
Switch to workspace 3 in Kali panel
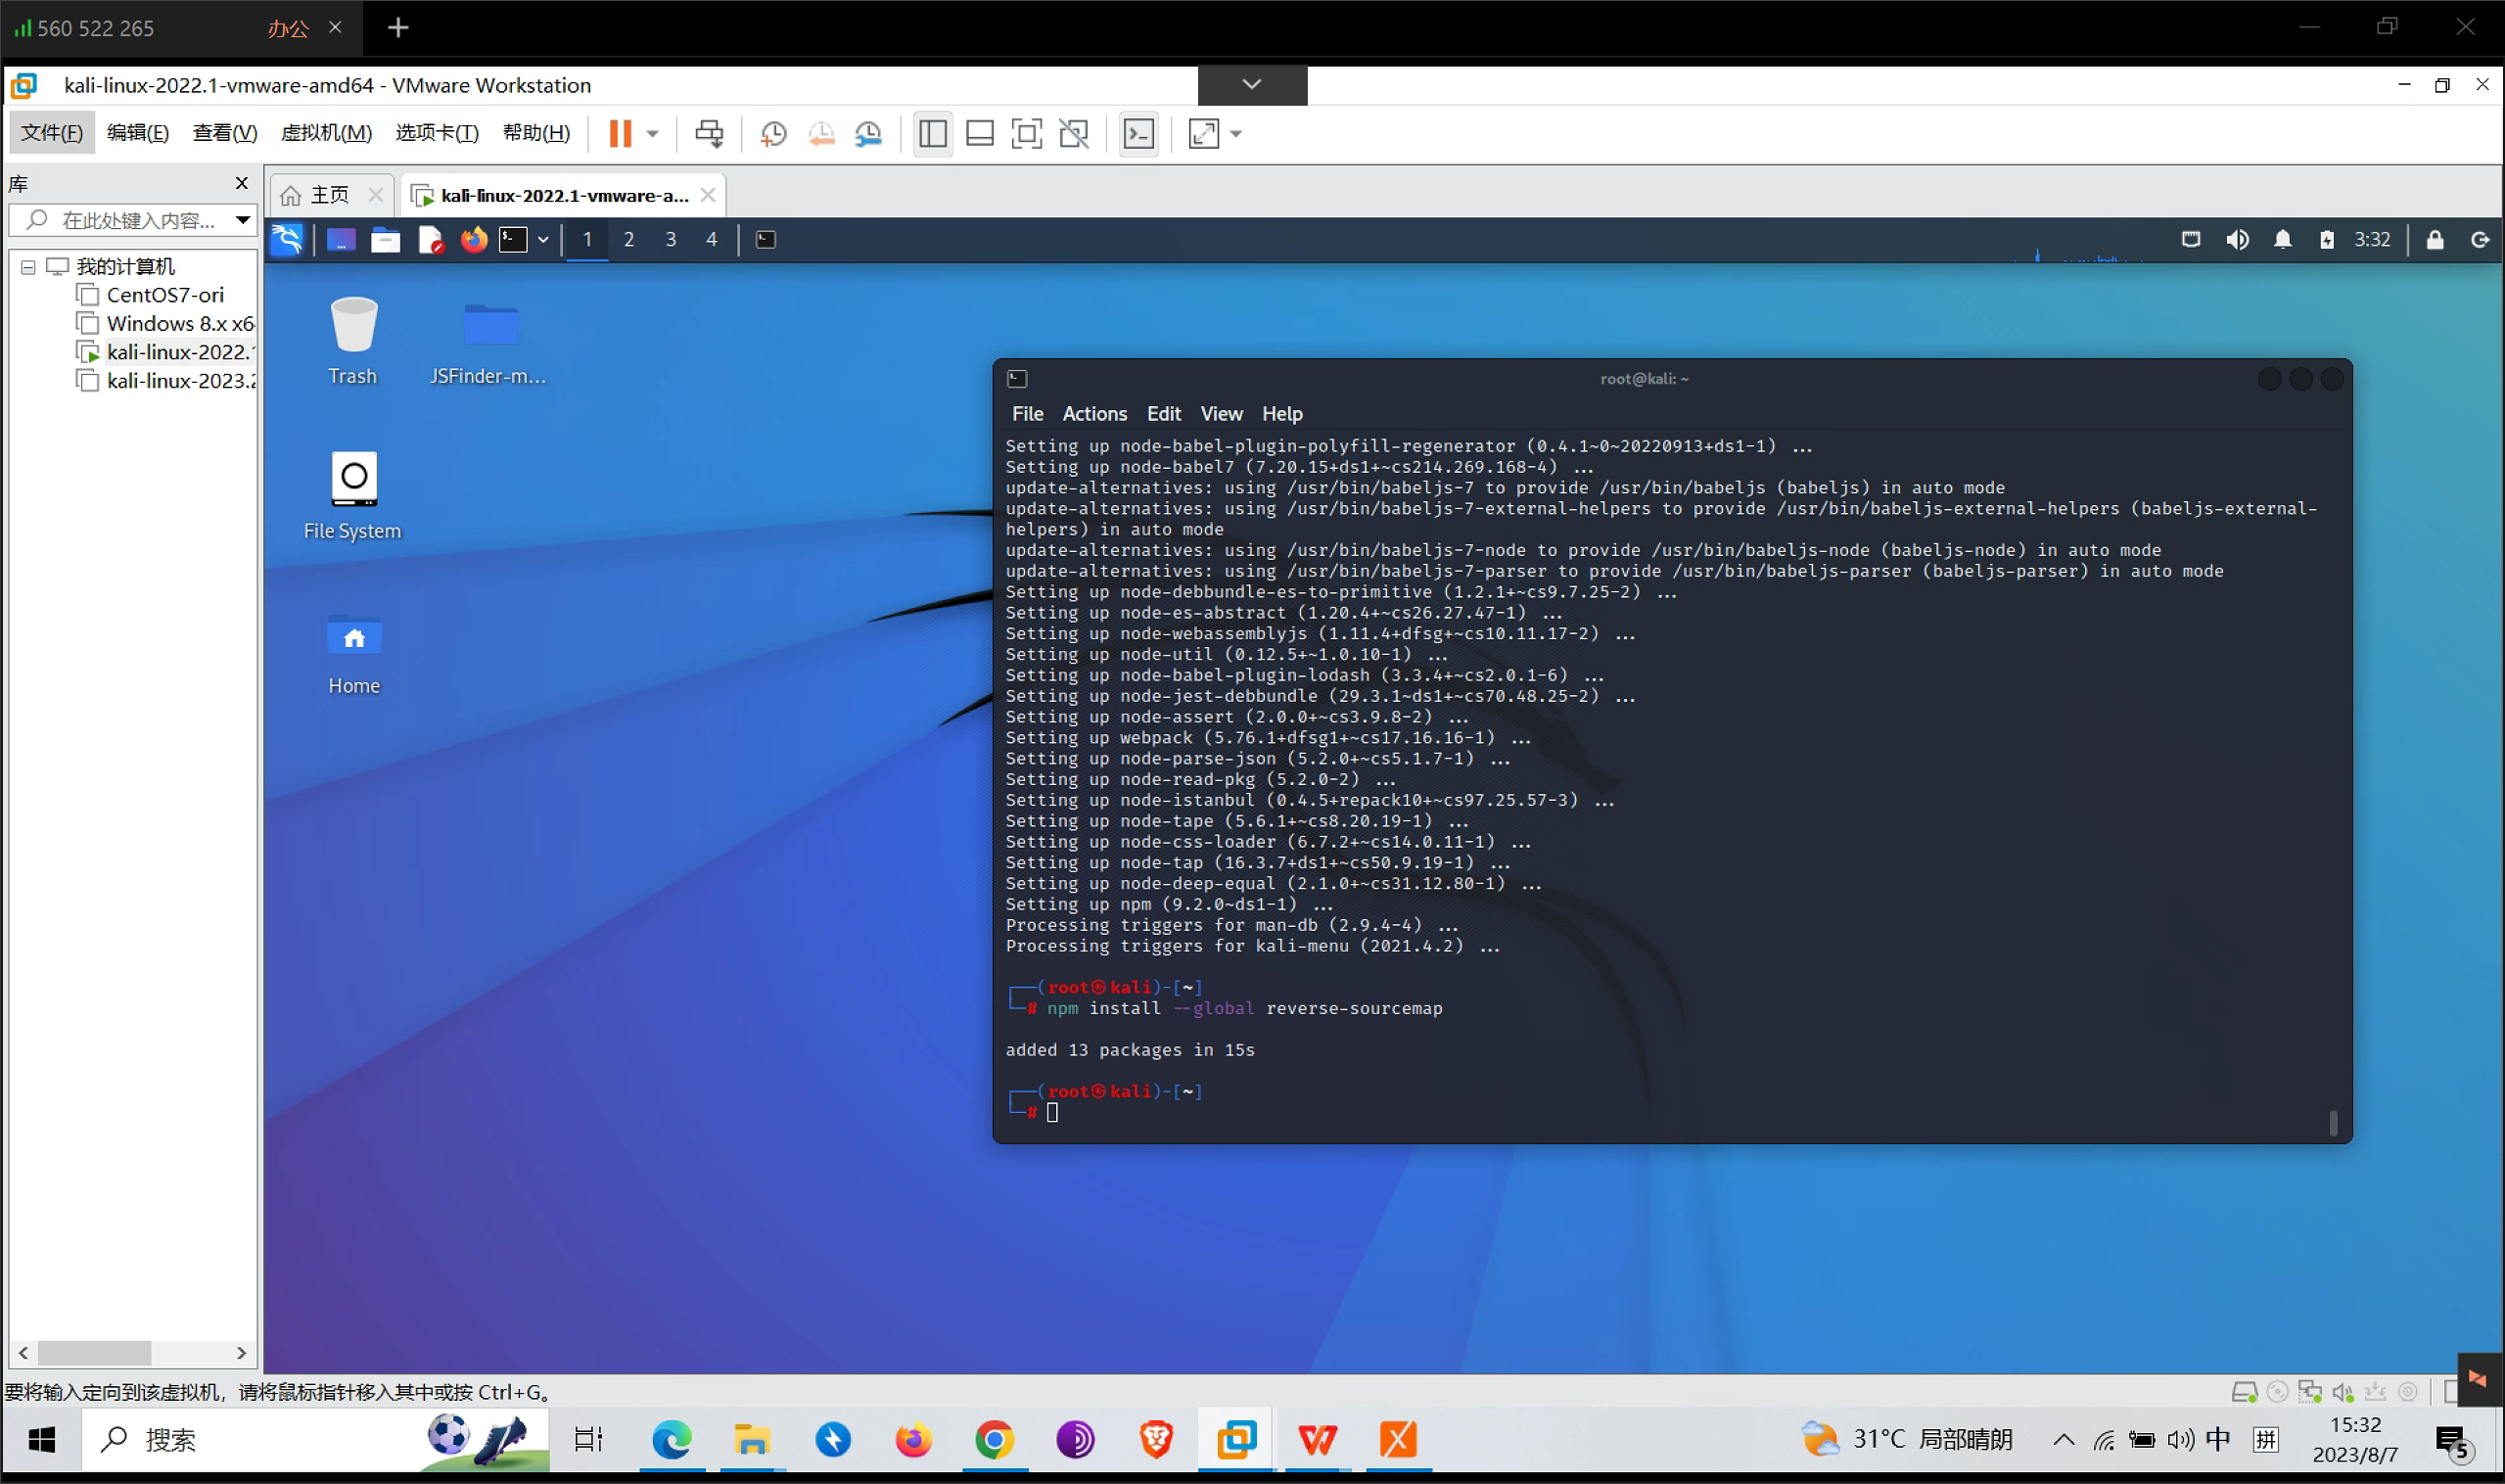(x=670, y=239)
